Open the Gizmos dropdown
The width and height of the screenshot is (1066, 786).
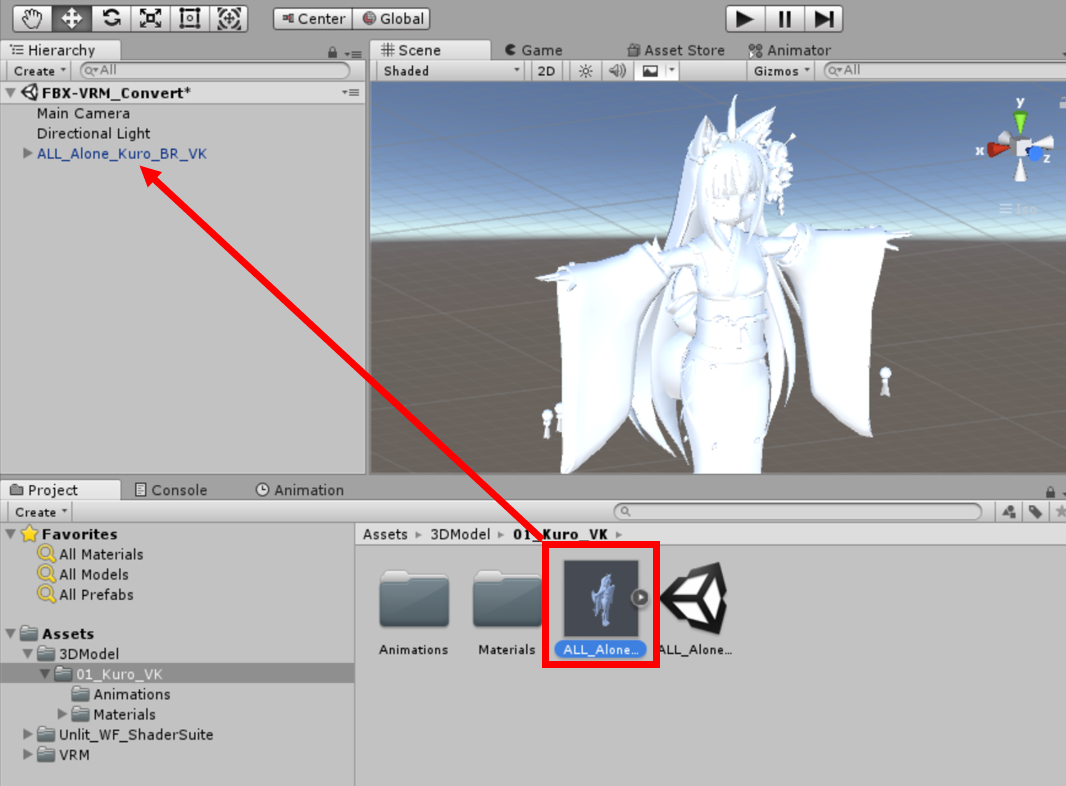pos(783,71)
